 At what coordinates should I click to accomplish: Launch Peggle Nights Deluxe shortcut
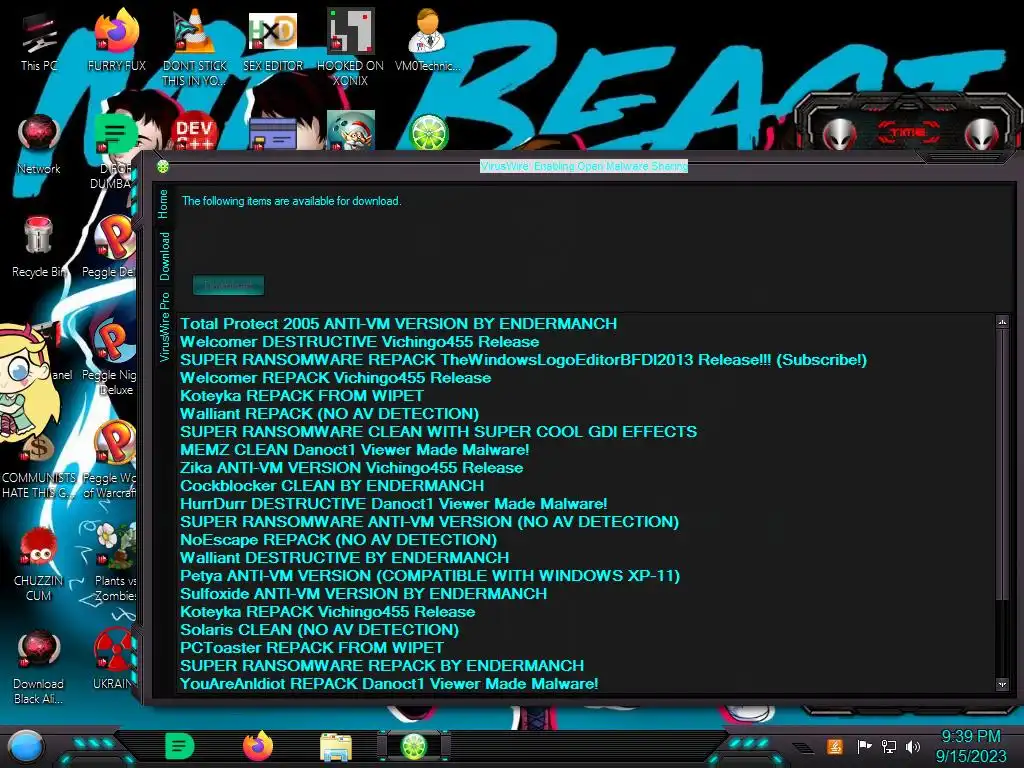coord(110,356)
